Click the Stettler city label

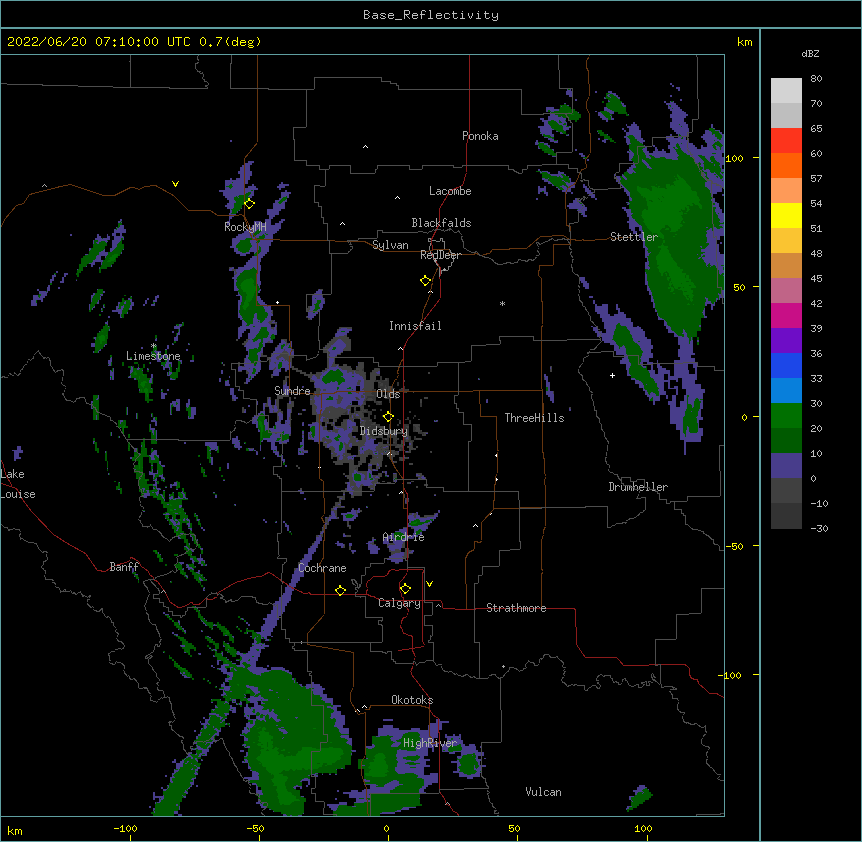pos(634,237)
